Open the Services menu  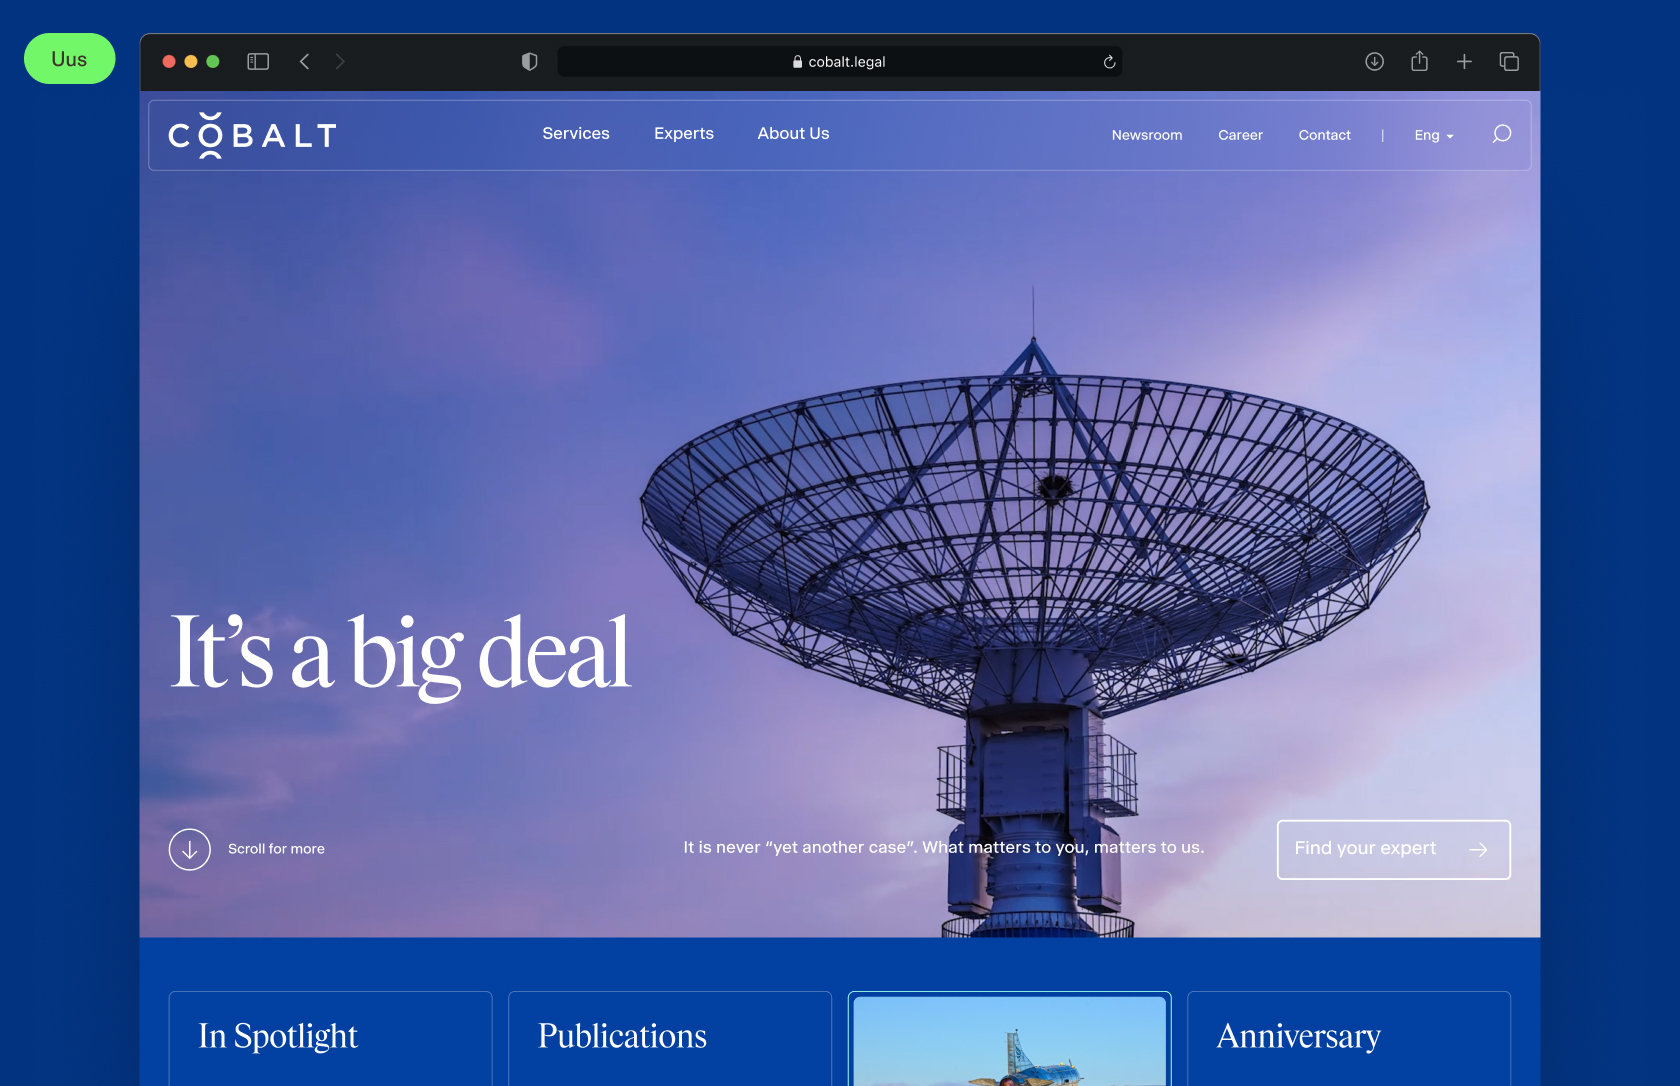pyautogui.click(x=576, y=133)
